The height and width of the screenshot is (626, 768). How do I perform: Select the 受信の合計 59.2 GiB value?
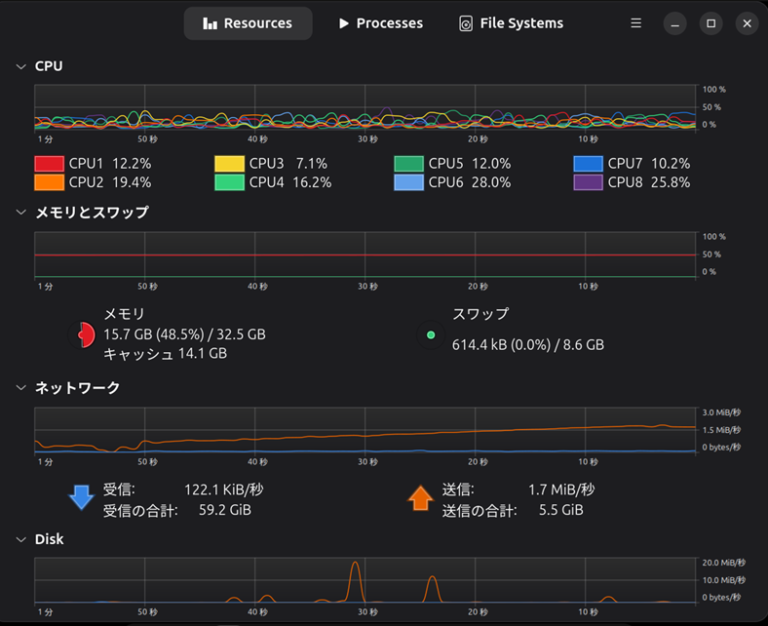(225, 510)
